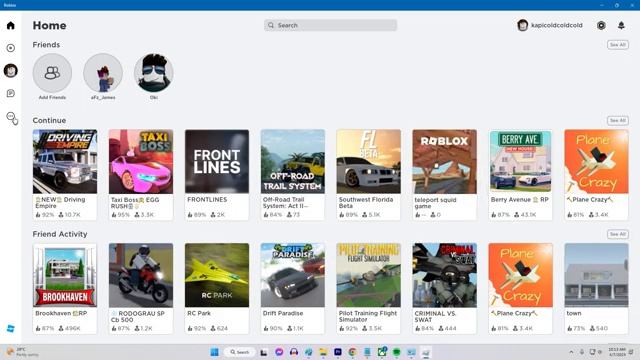
Task: Open Task View in the taskbar
Action: 264,352
